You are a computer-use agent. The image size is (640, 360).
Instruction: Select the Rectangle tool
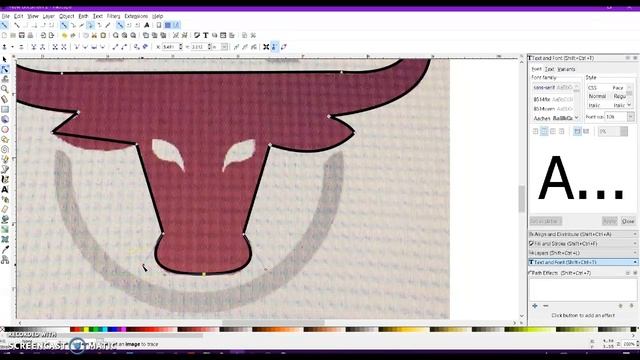[5, 109]
